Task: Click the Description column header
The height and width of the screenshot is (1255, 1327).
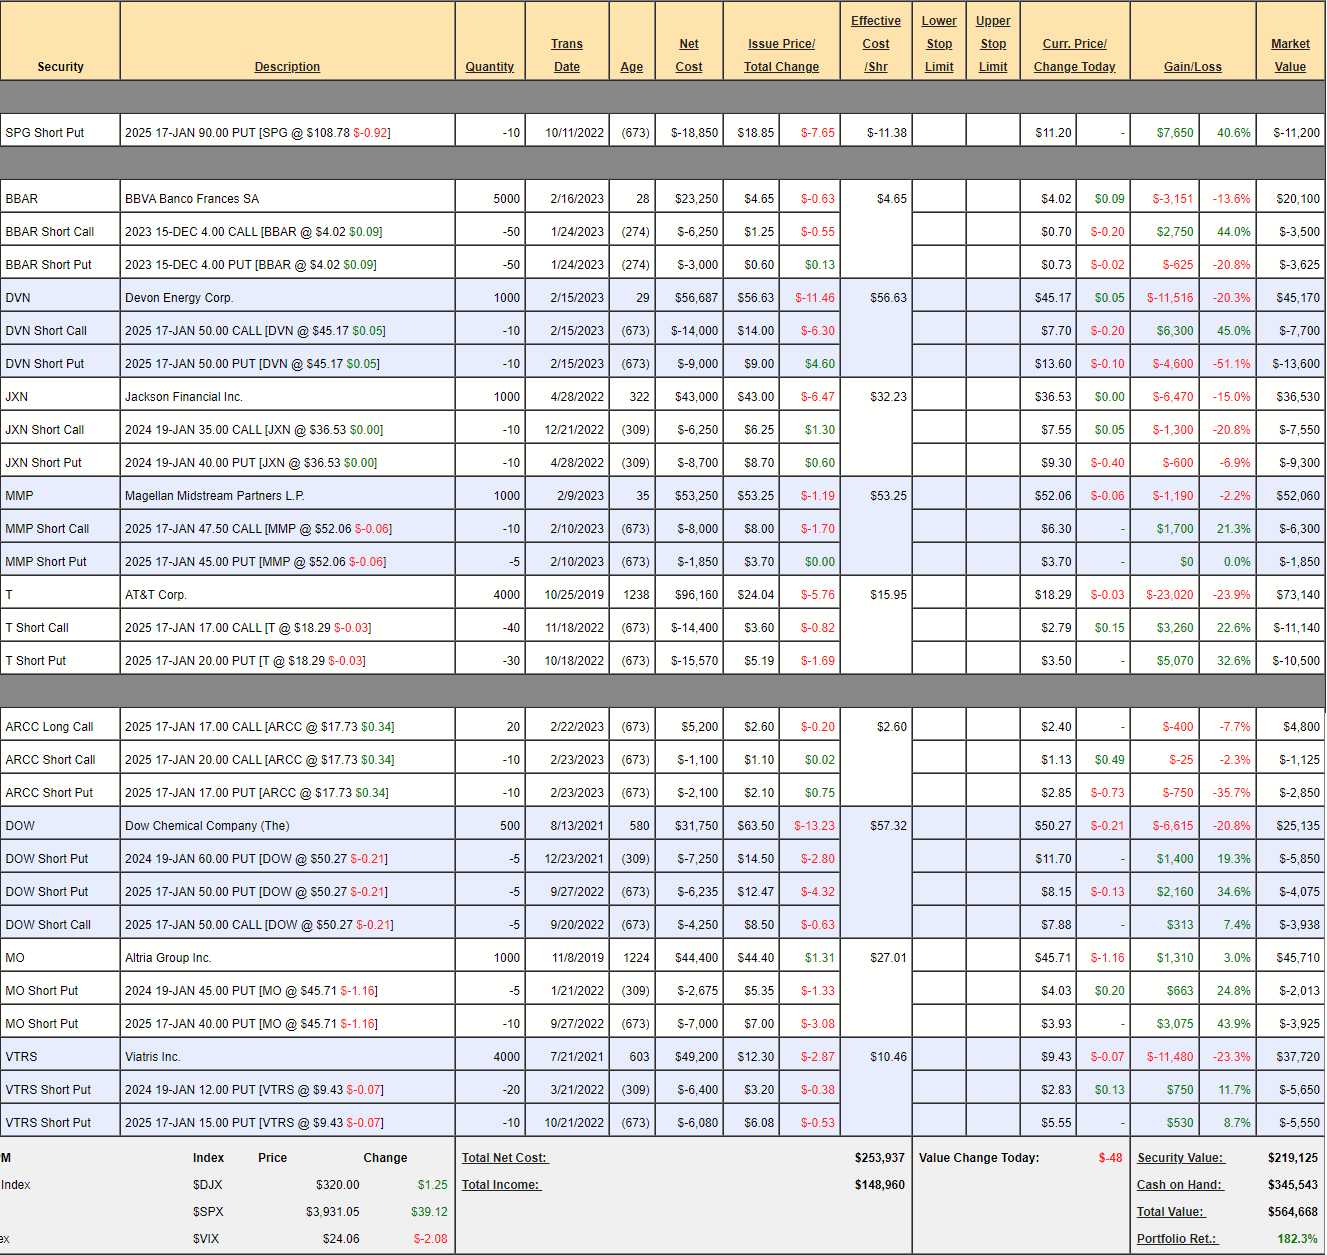Action: [287, 67]
